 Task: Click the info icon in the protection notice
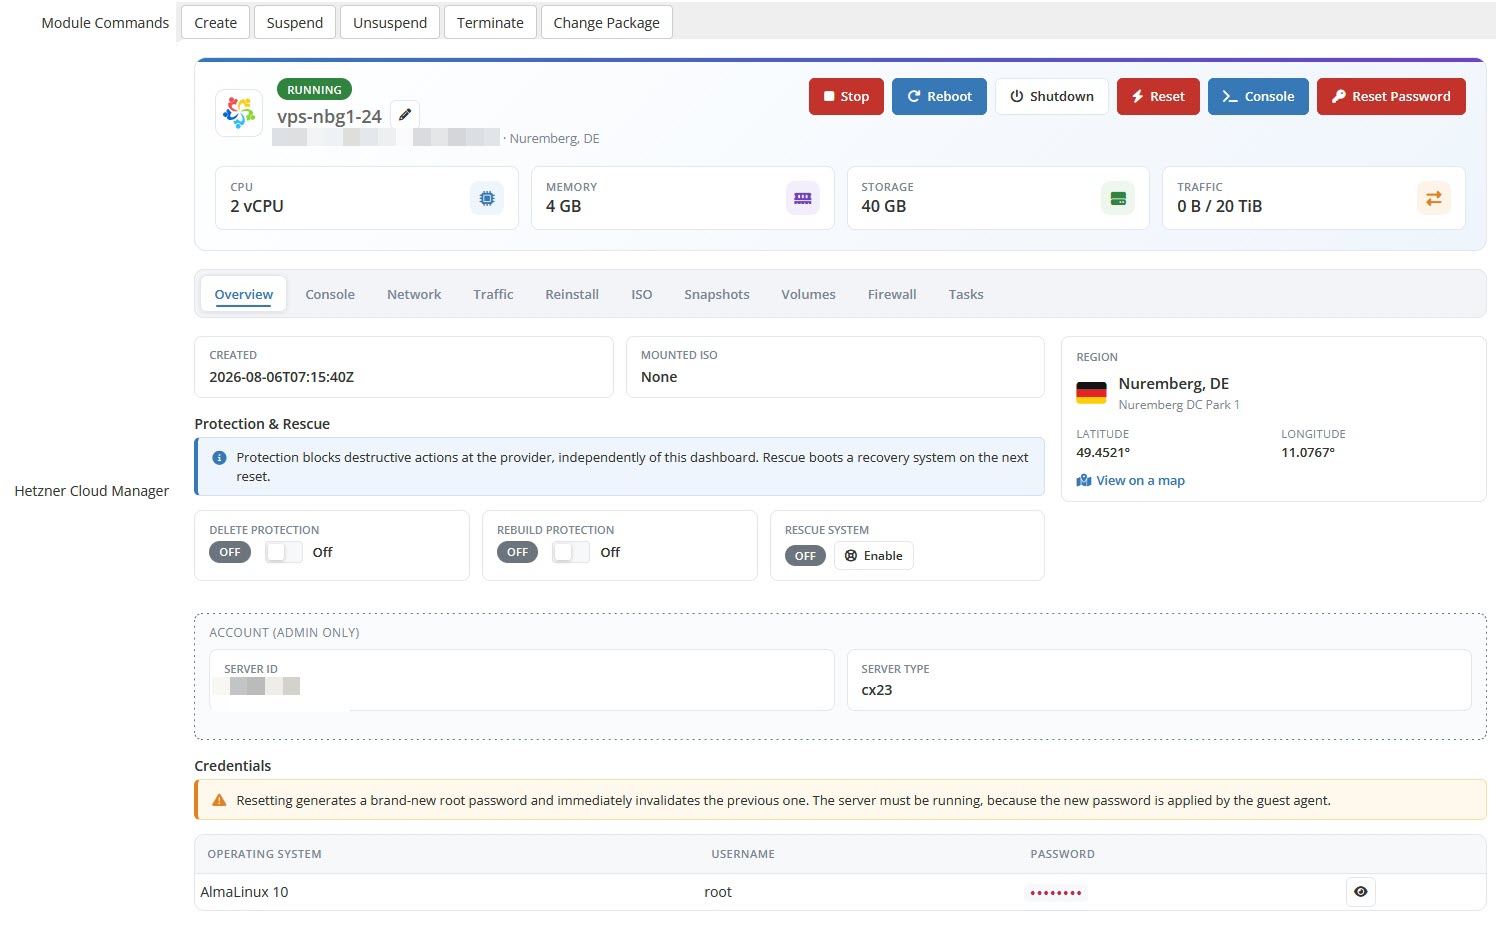pos(219,457)
